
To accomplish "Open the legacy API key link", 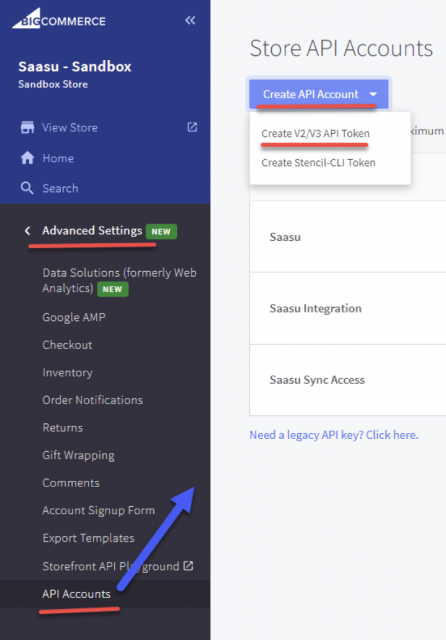I will click(x=334, y=435).
